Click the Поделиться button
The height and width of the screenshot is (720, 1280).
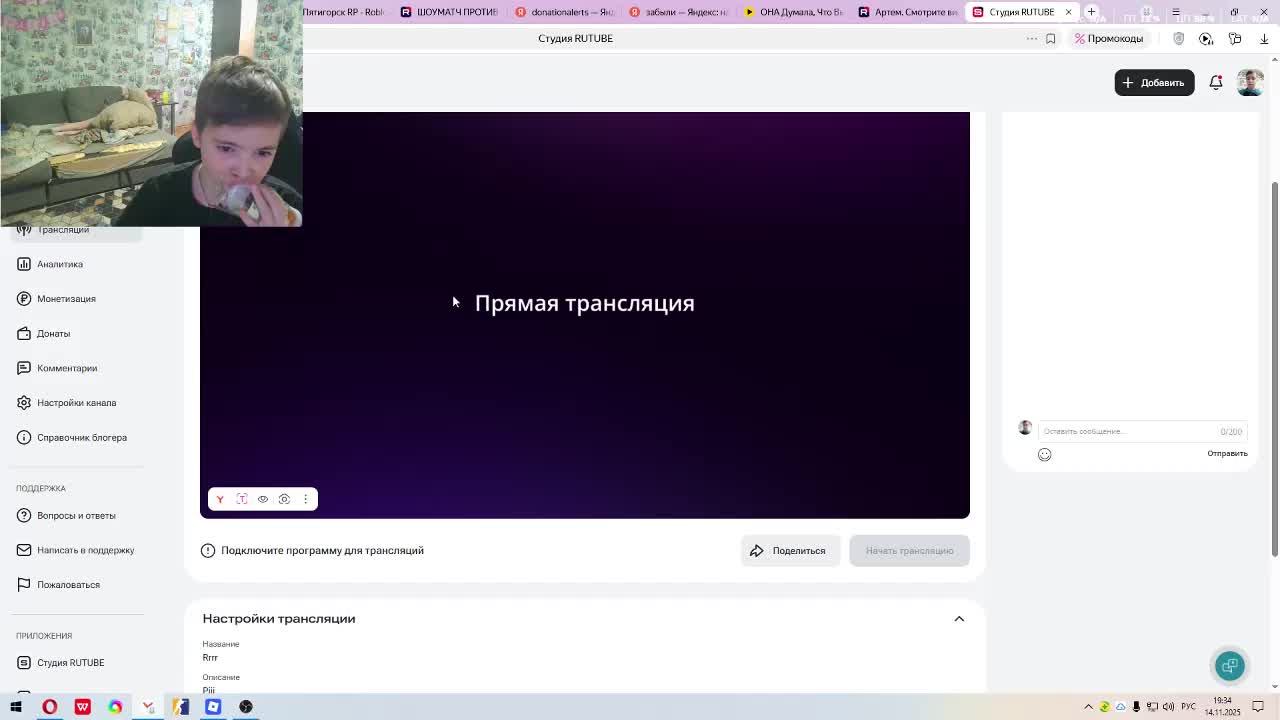(x=790, y=551)
